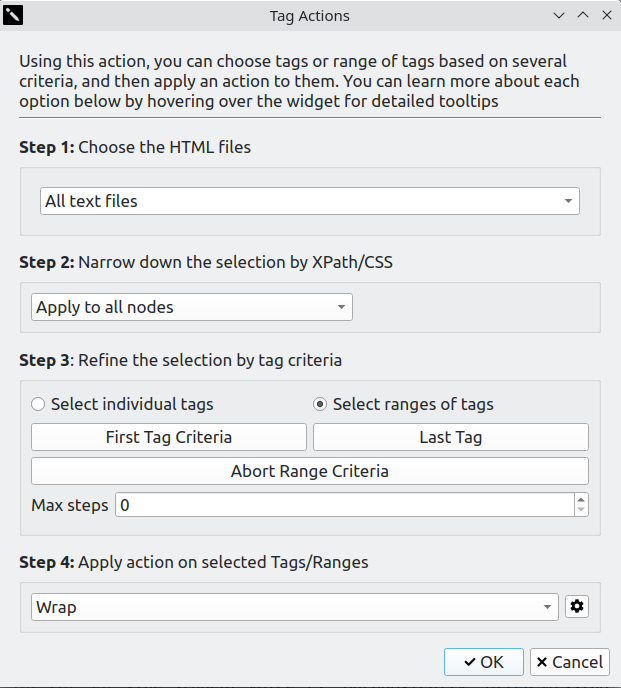The width and height of the screenshot is (621, 688).
Task: Open the Wrap action dropdown
Action: [295, 607]
